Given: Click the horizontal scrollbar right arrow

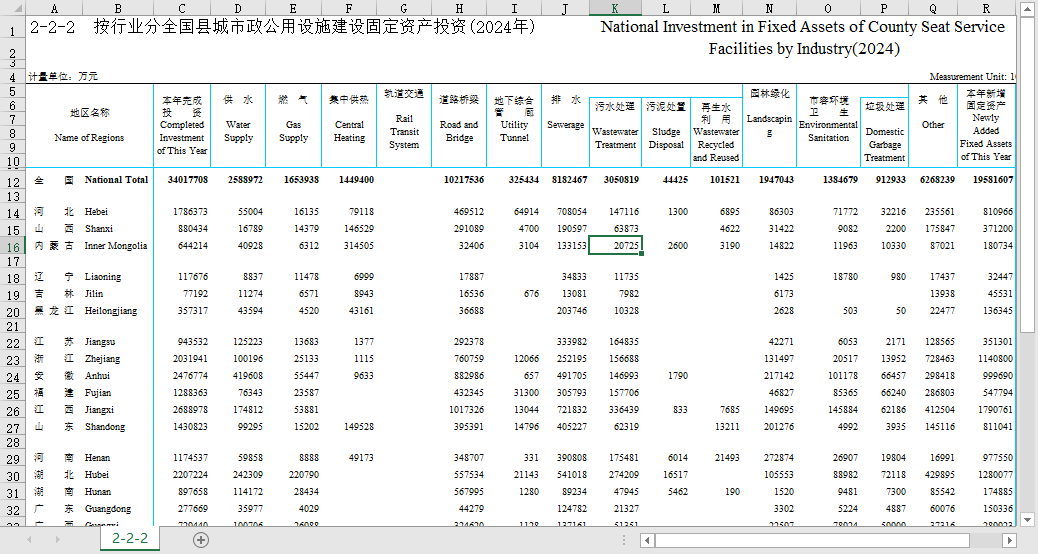Looking at the screenshot, I should coord(1009,541).
